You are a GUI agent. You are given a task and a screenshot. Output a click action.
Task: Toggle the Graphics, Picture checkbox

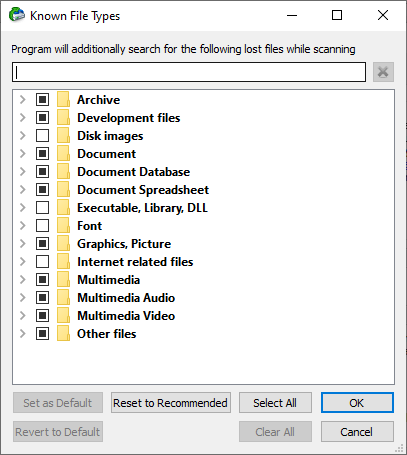pos(42,243)
